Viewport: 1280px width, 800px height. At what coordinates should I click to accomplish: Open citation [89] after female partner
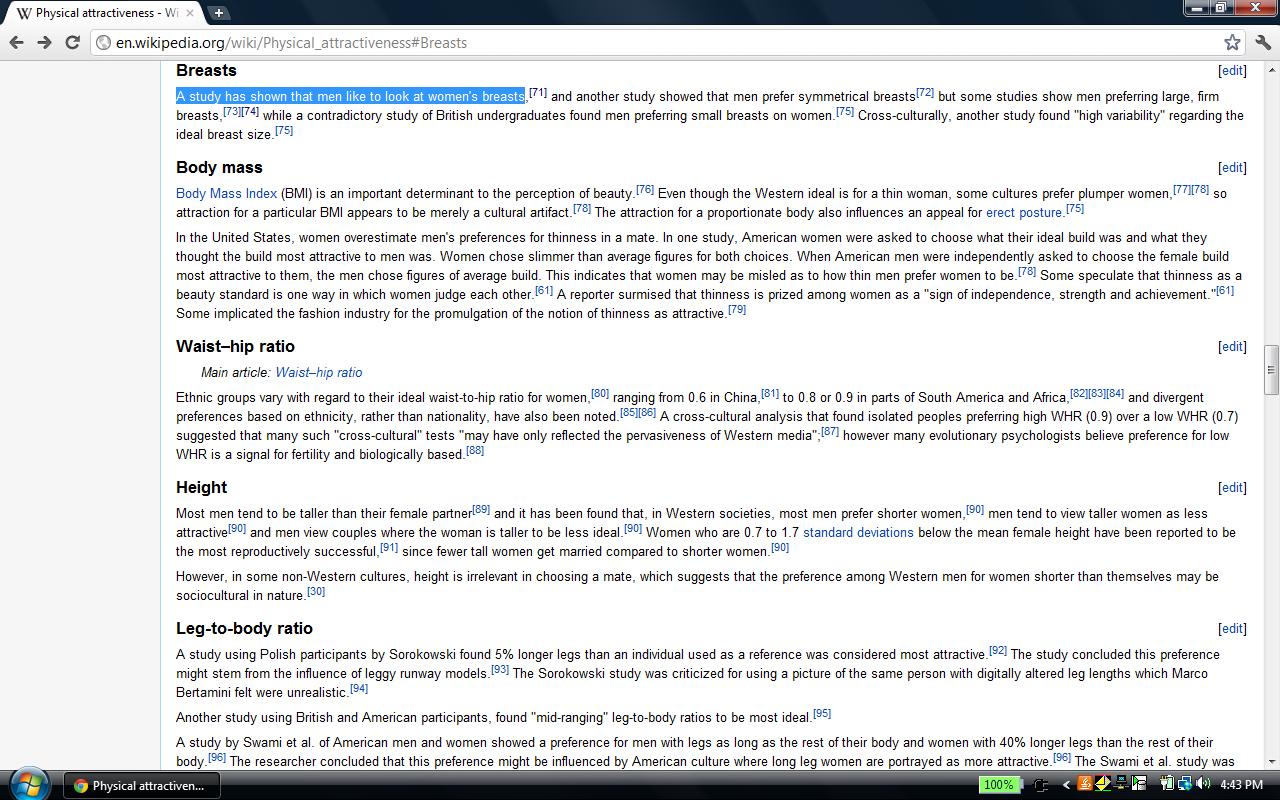click(x=481, y=510)
